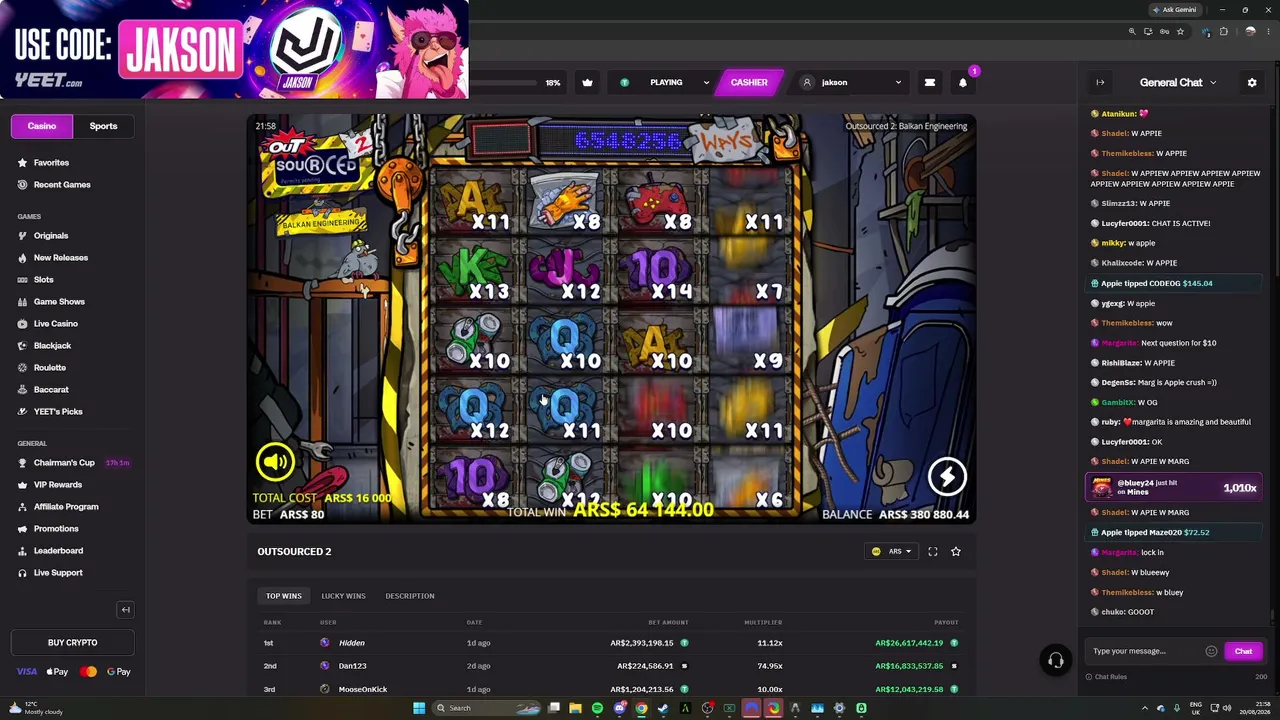The image size is (1280, 720).
Task: Open the browser zoom magnifier icon
Action: [x=1132, y=32]
